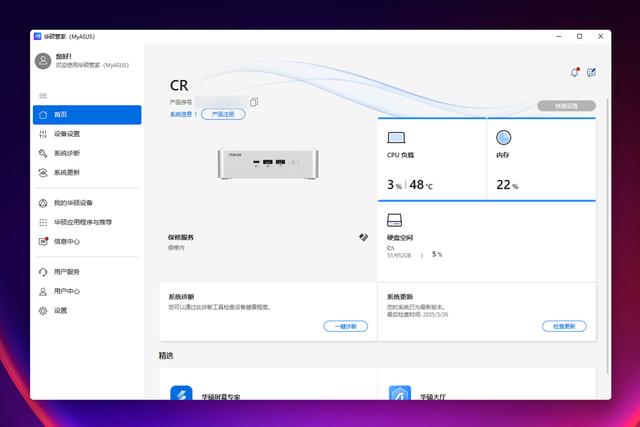
Task: Click the 硬盘空间 disk space label
Action: point(400,238)
